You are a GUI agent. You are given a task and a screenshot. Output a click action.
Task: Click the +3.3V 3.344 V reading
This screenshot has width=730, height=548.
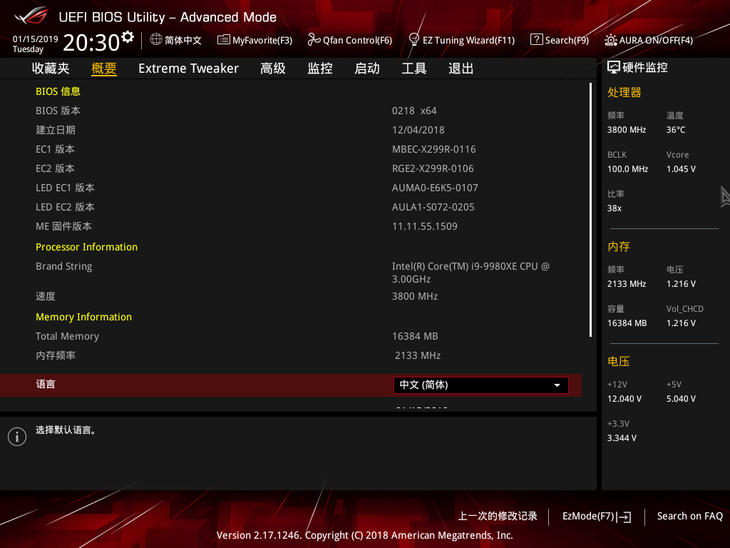[x=622, y=438]
